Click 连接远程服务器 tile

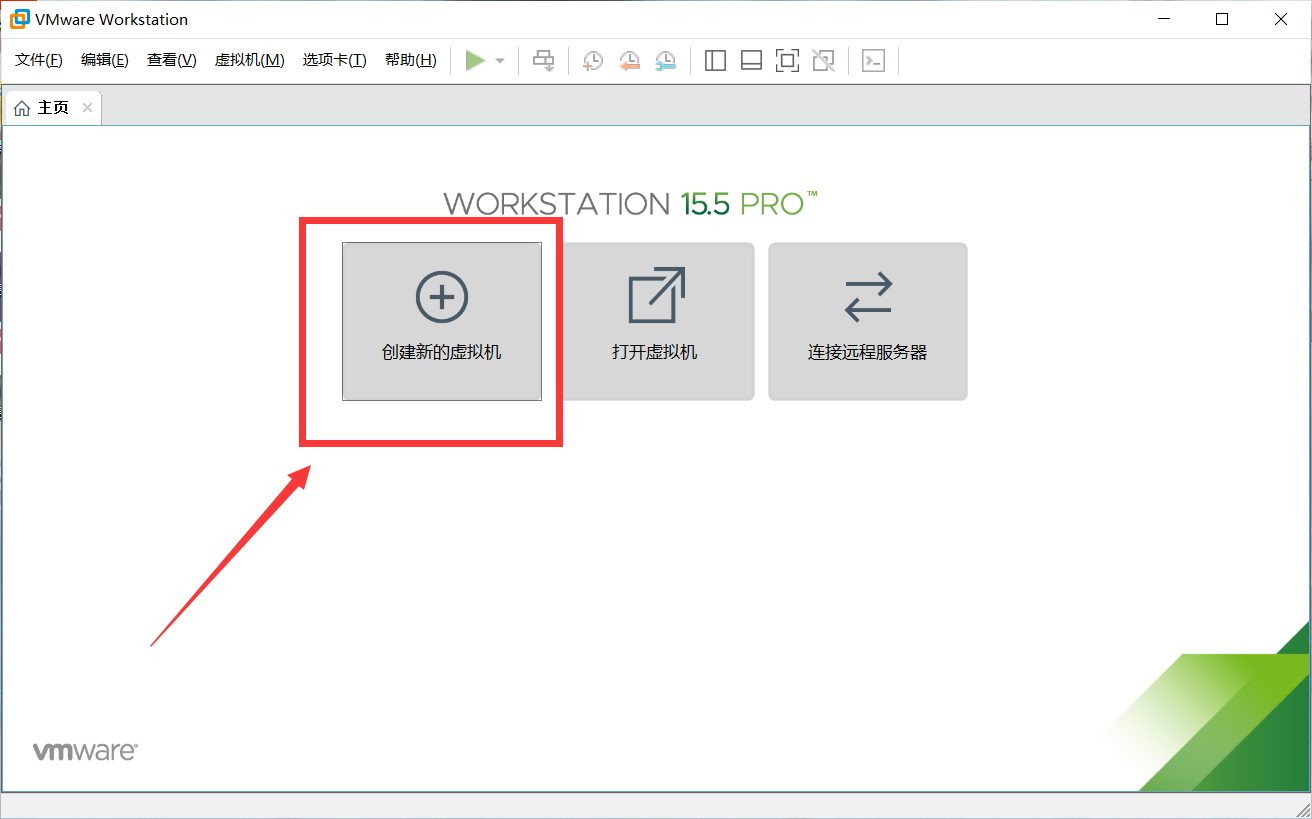click(868, 321)
